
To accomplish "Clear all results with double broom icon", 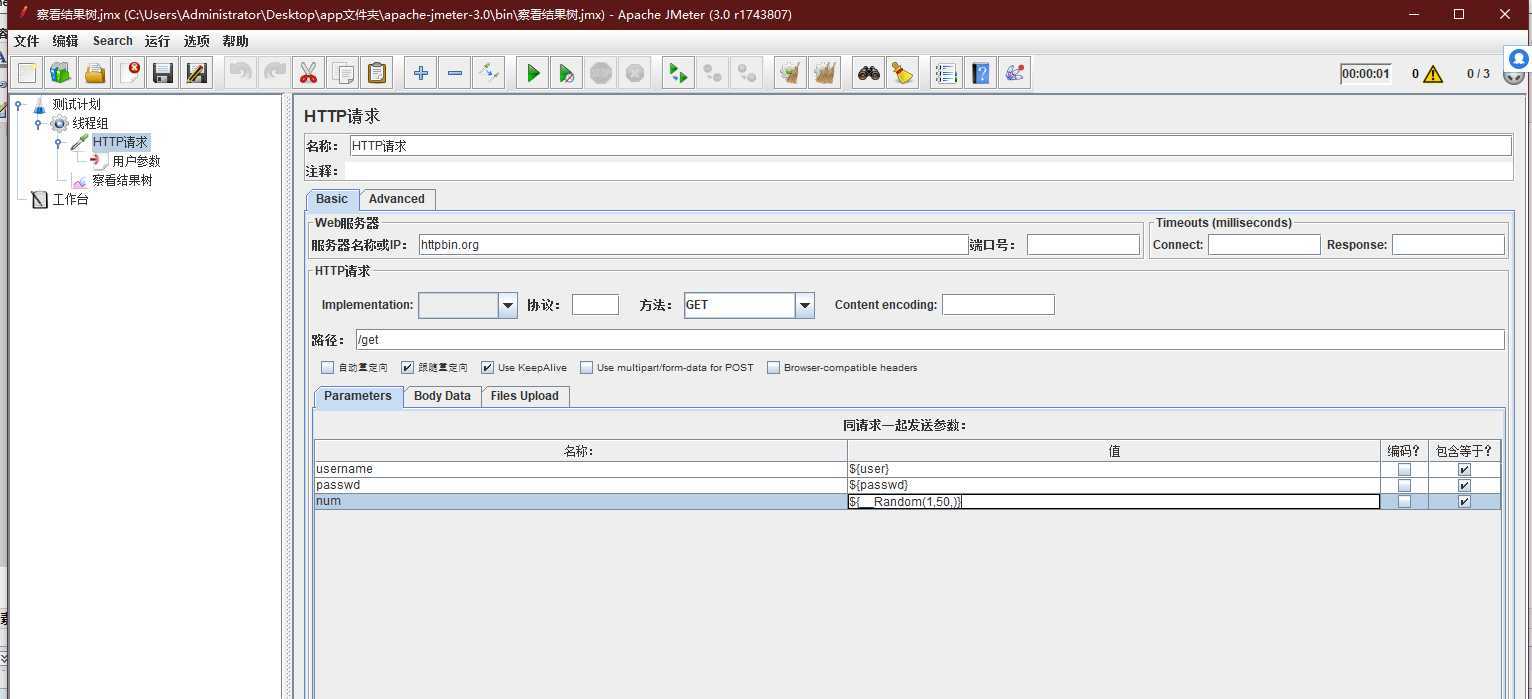I will click(x=825, y=73).
